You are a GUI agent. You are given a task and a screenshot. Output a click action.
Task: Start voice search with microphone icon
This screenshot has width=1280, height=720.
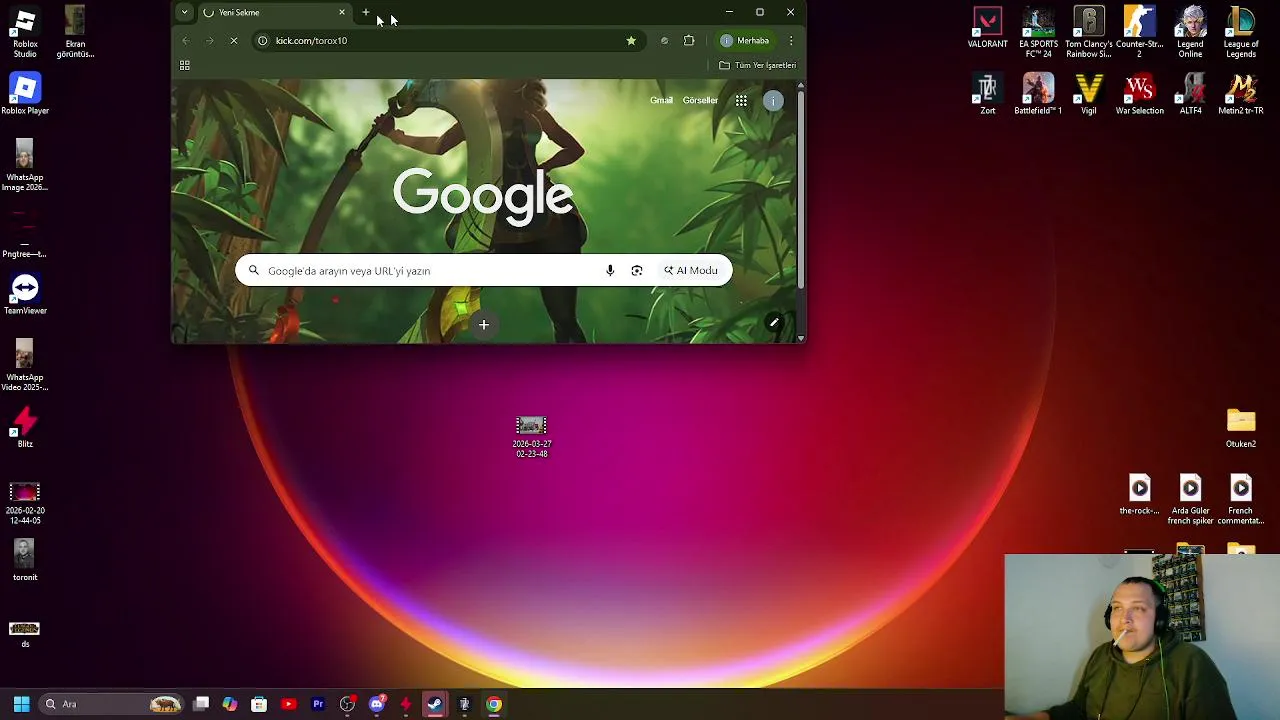click(610, 271)
